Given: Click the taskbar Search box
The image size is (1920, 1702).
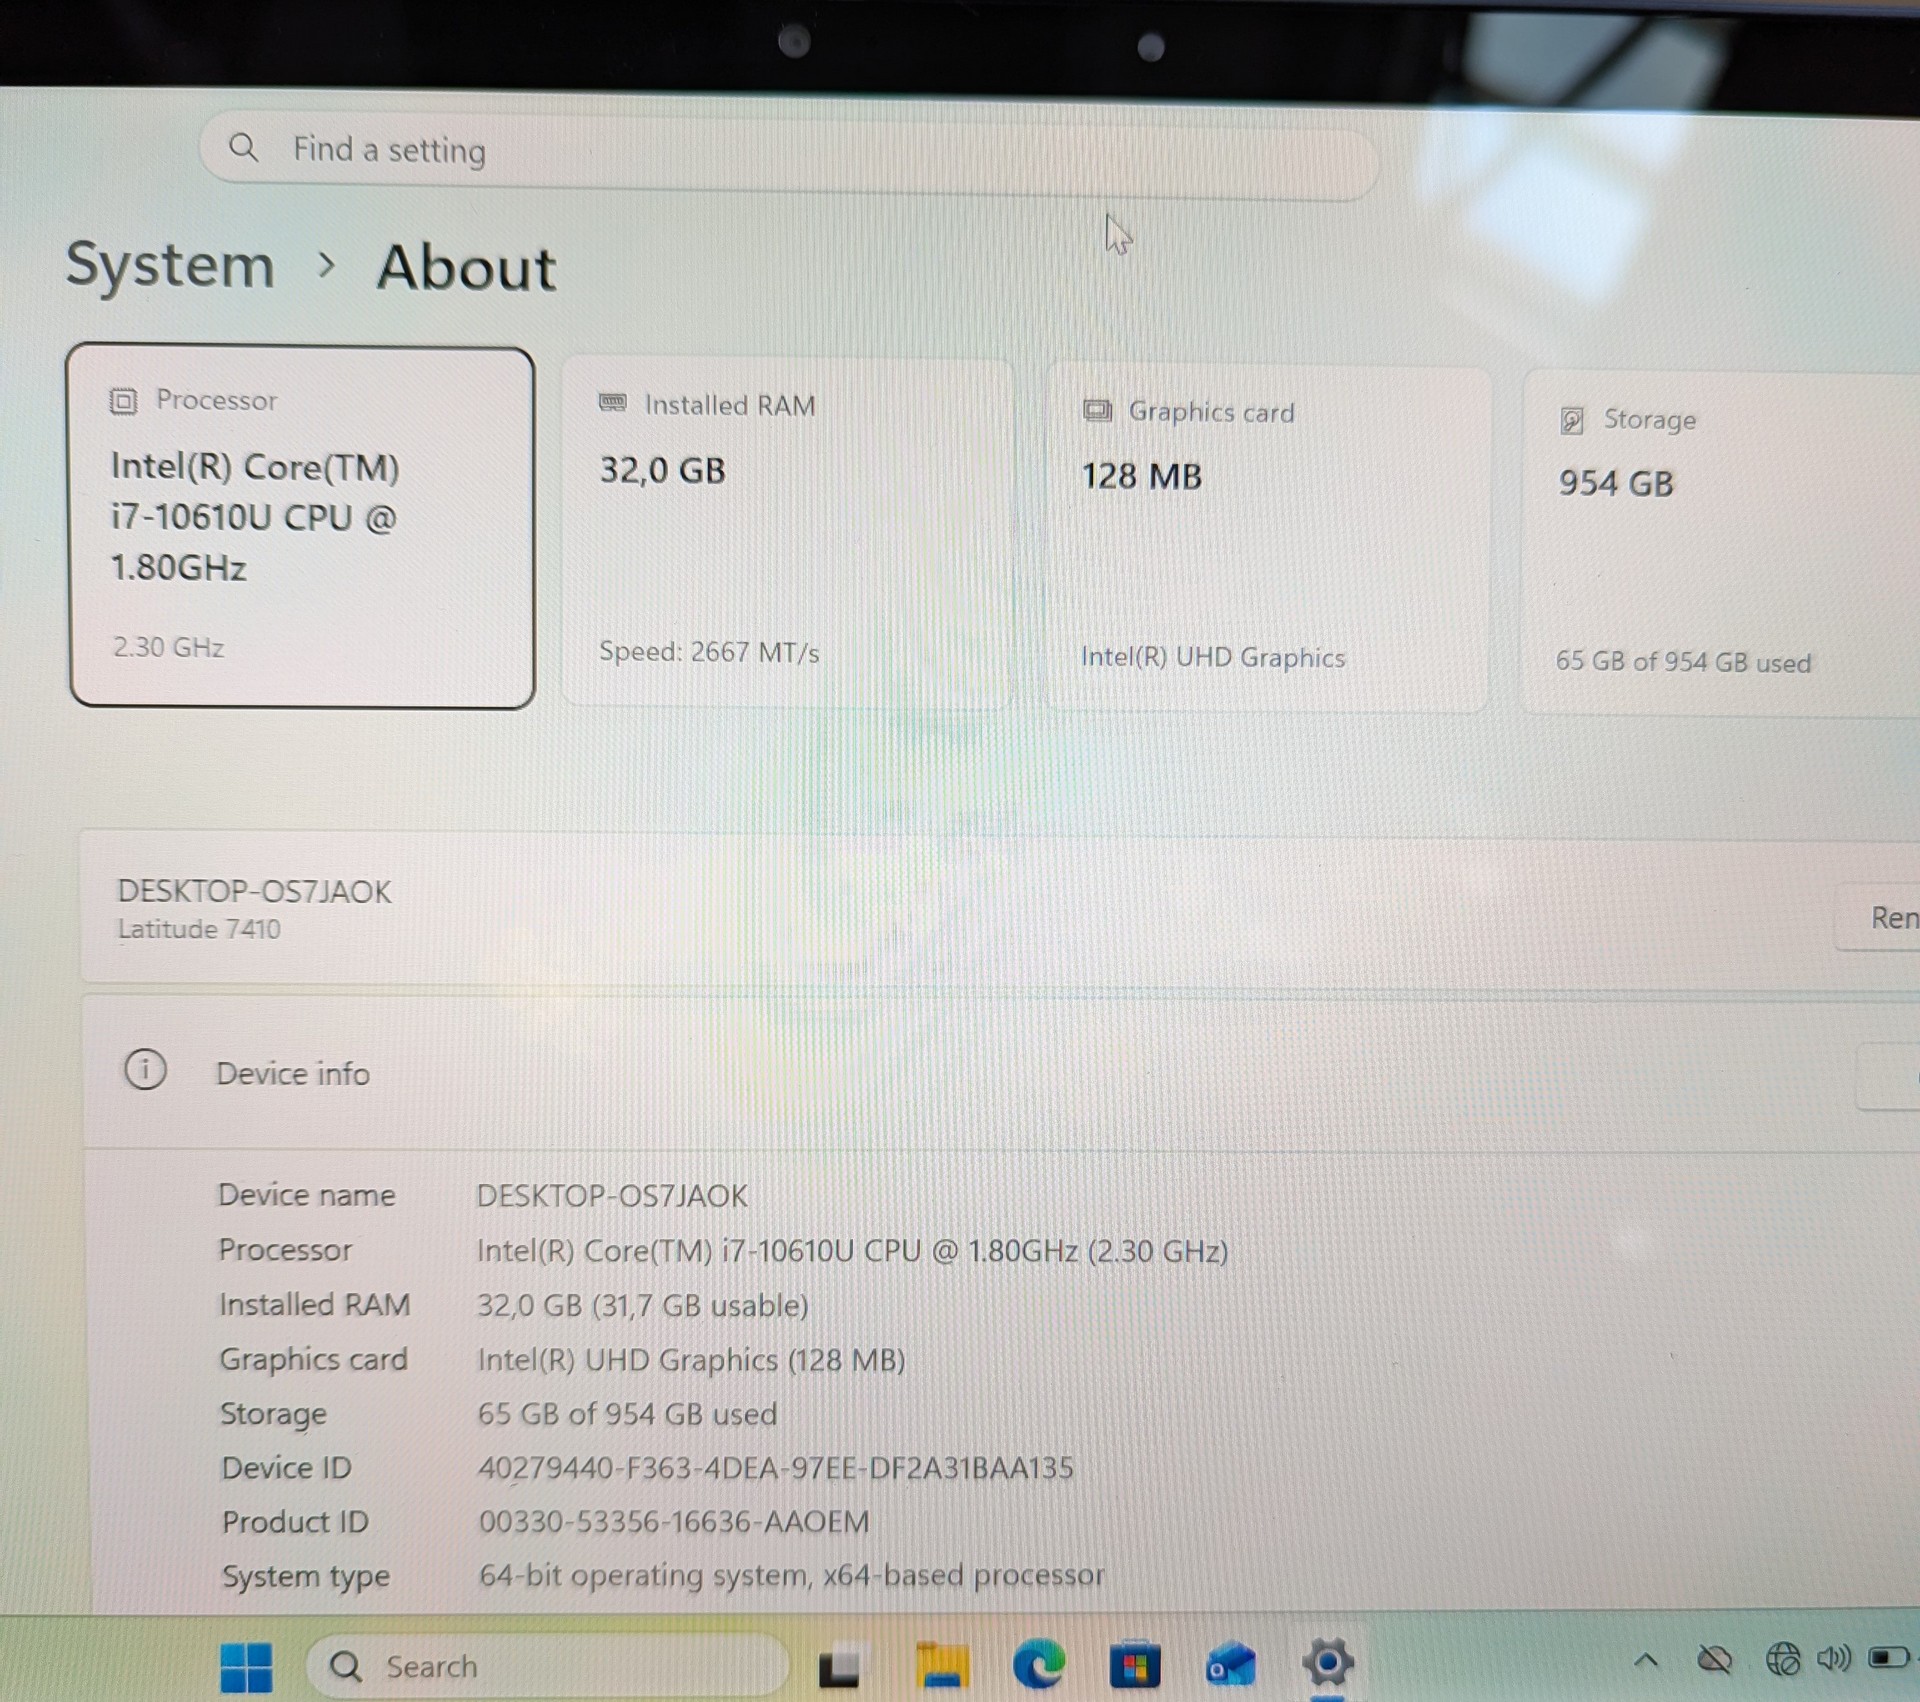Looking at the screenshot, I should [x=548, y=1666].
